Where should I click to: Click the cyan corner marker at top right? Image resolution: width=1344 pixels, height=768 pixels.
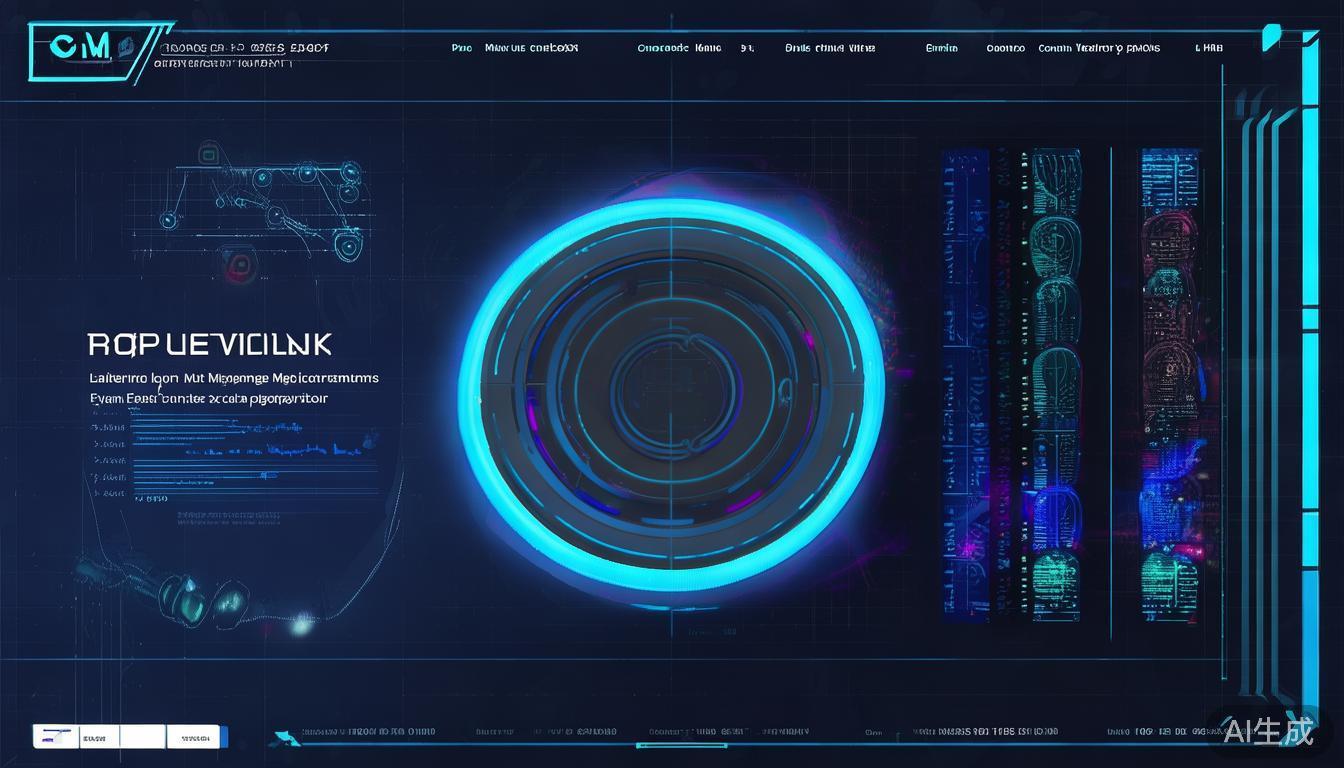tap(1271, 37)
